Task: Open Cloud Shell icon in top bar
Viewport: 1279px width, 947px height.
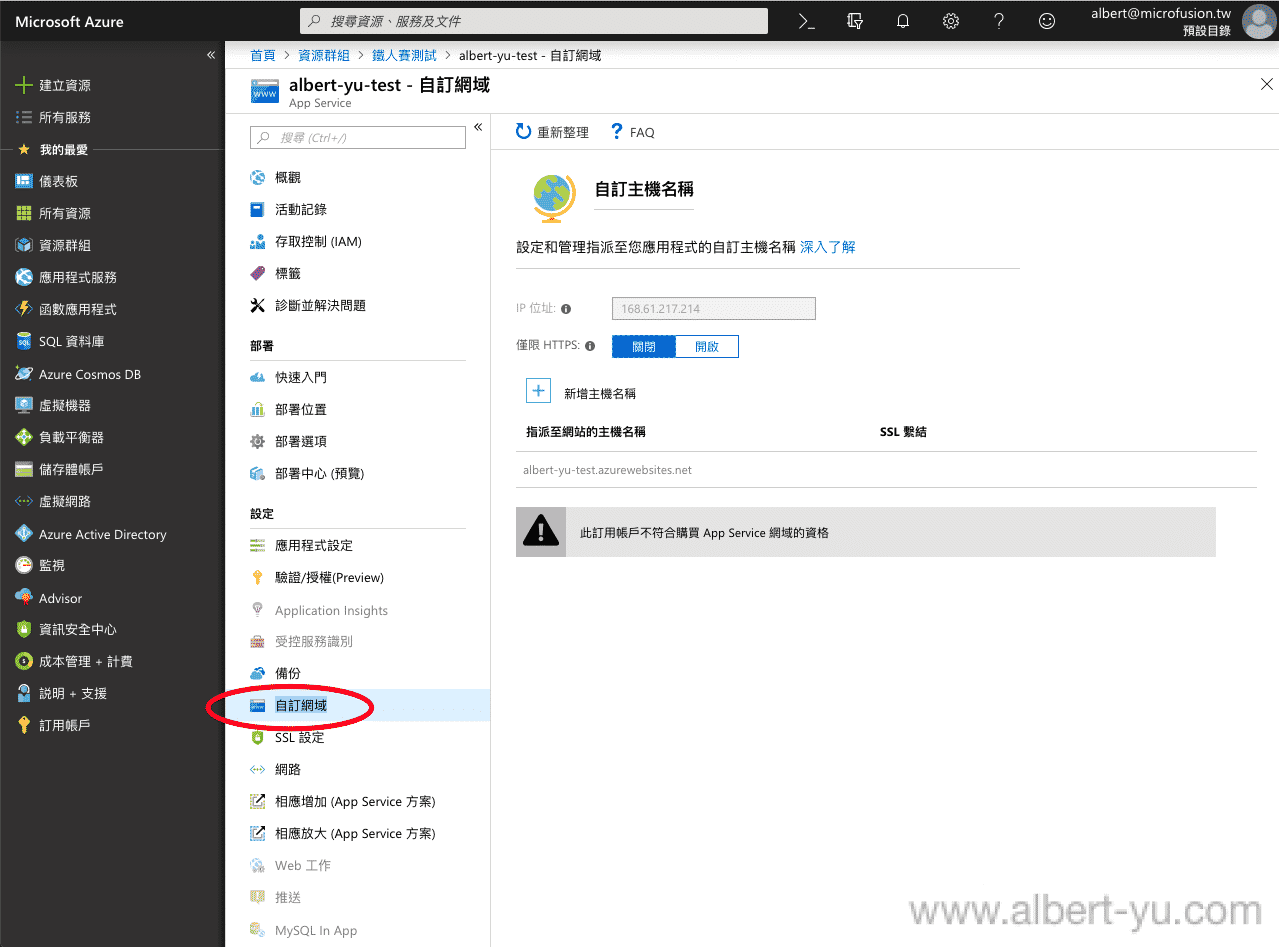Action: (806, 21)
